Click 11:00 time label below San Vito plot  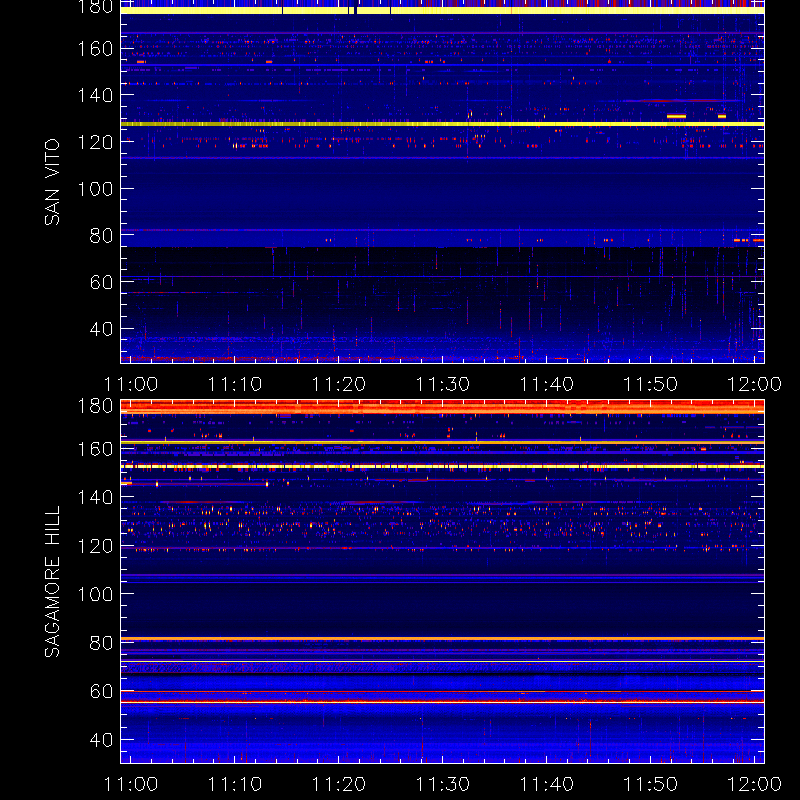click(131, 384)
